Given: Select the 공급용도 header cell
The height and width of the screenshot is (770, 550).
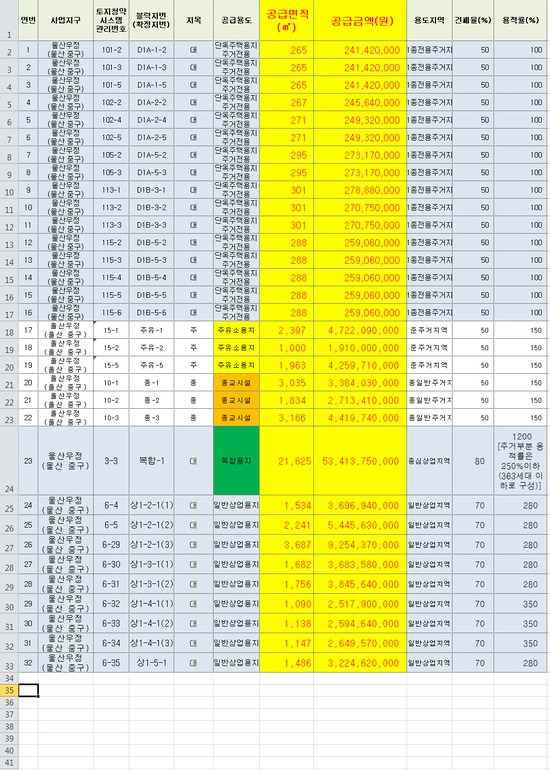Looking at the screenshot, I should pyautogui.click(x=236, y=20).
